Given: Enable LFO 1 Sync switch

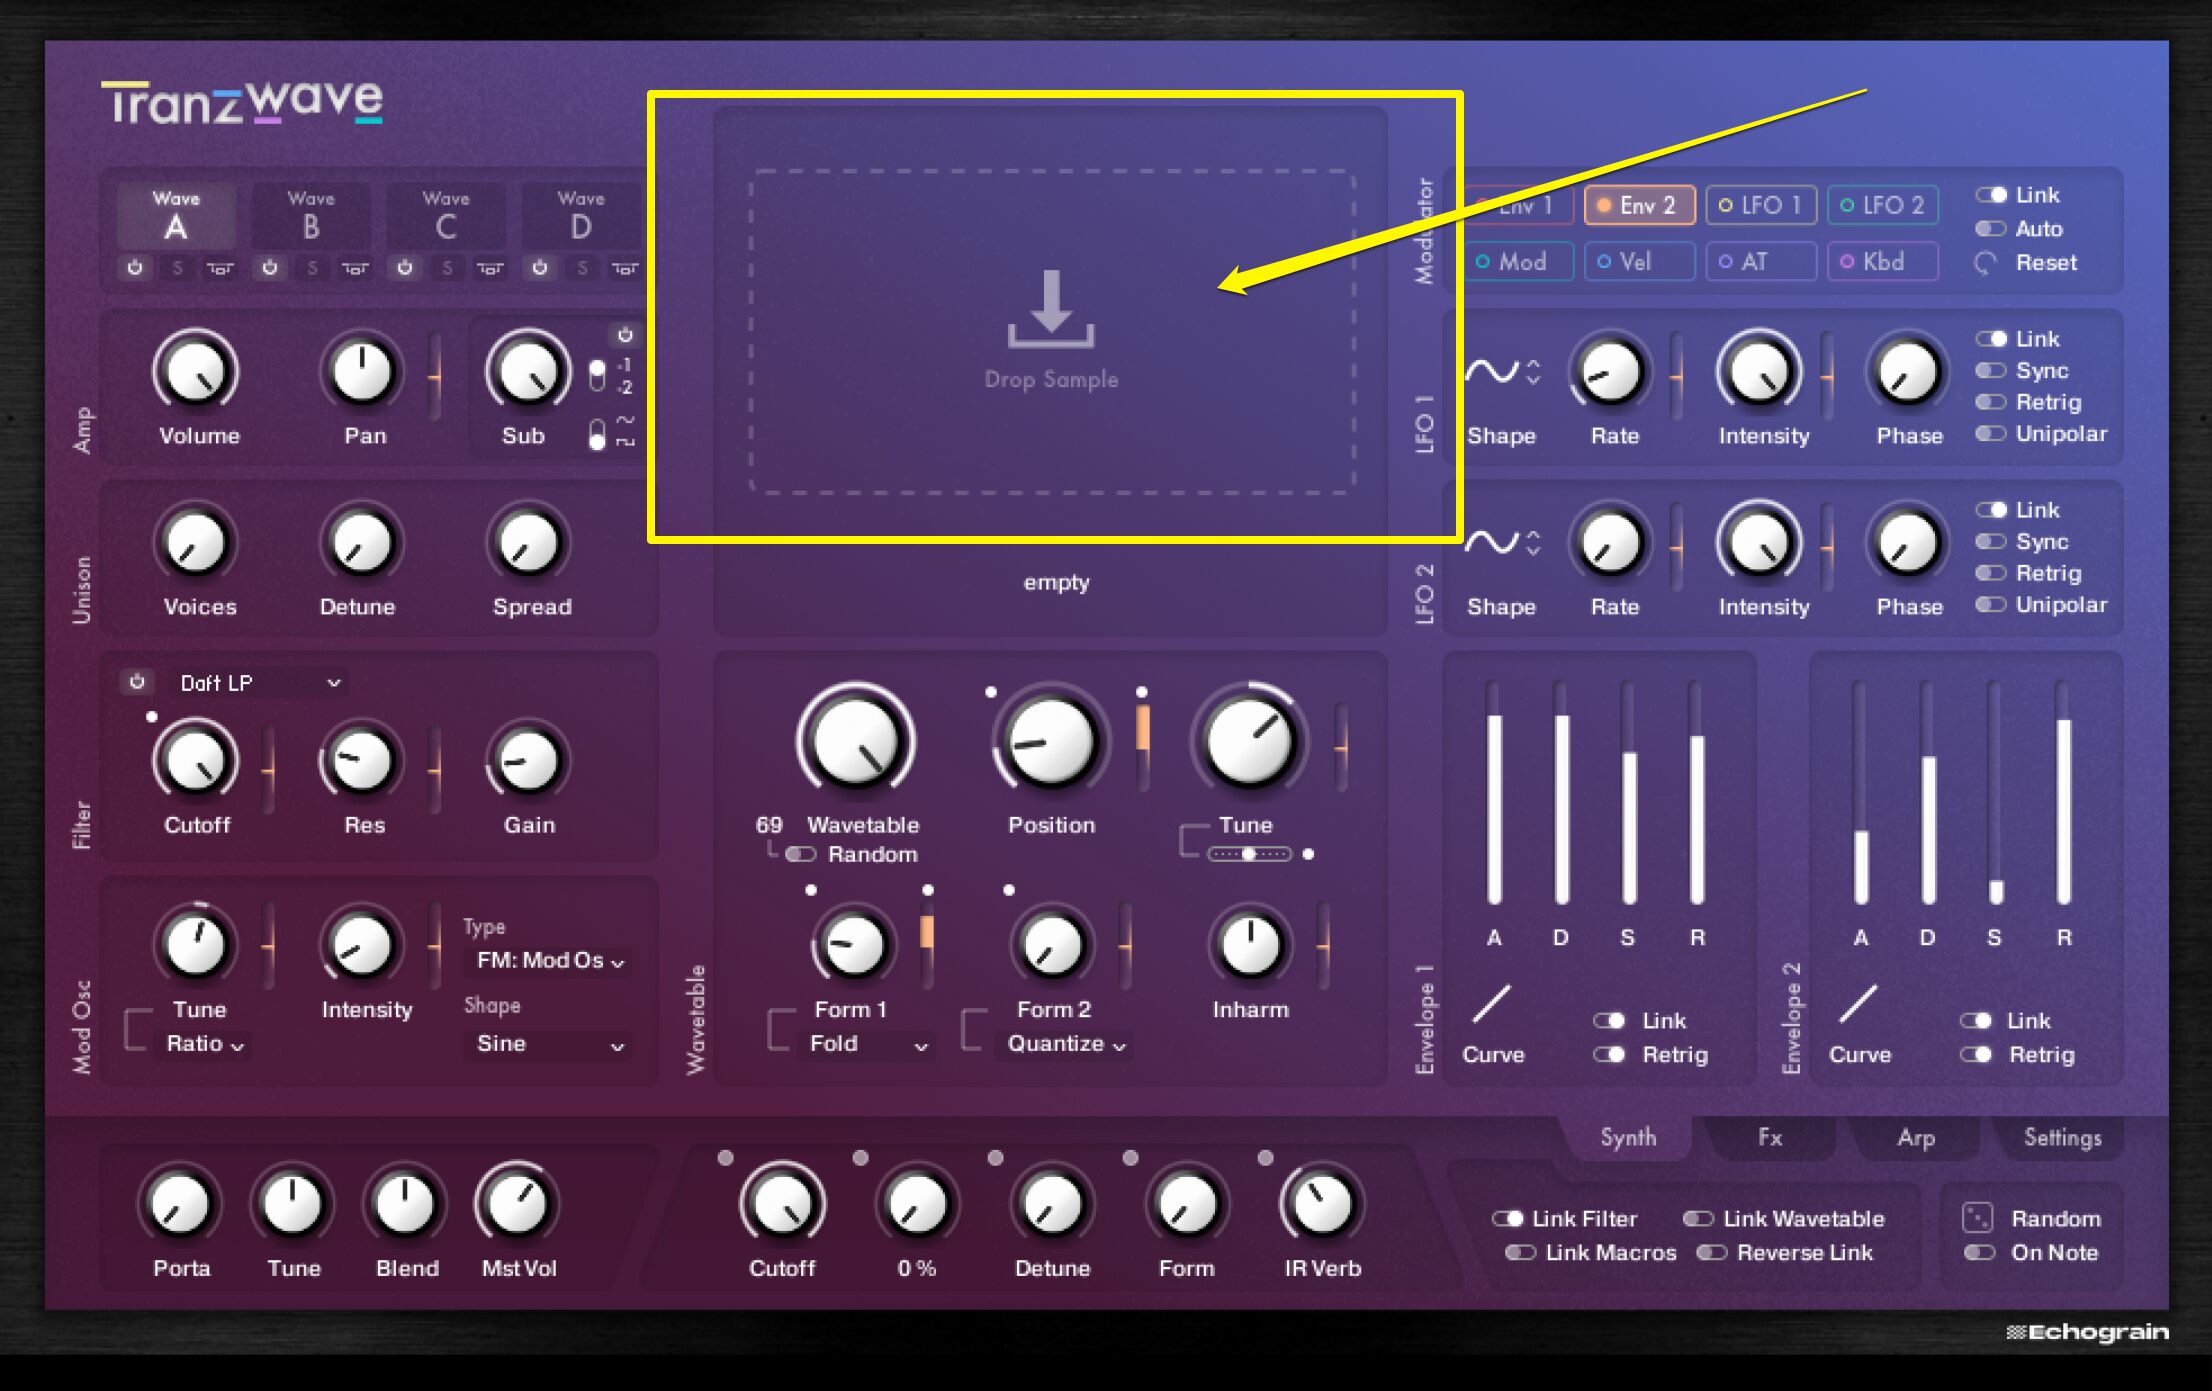Looking at the screenshot, I should tap(1991, 370).
